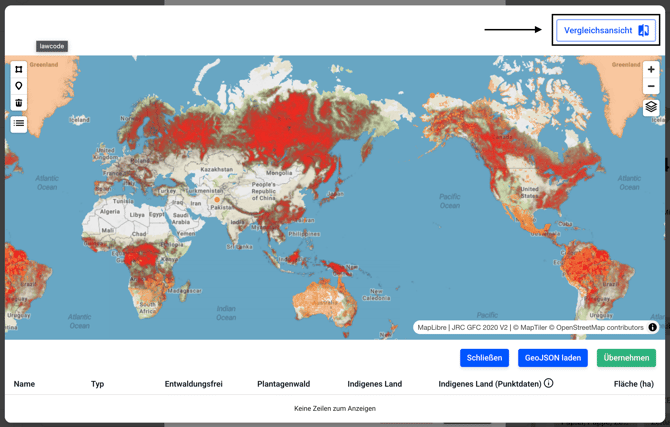Sort table by Name column header
The height and width of the screenshot is (427, 670).
[24, 384]
